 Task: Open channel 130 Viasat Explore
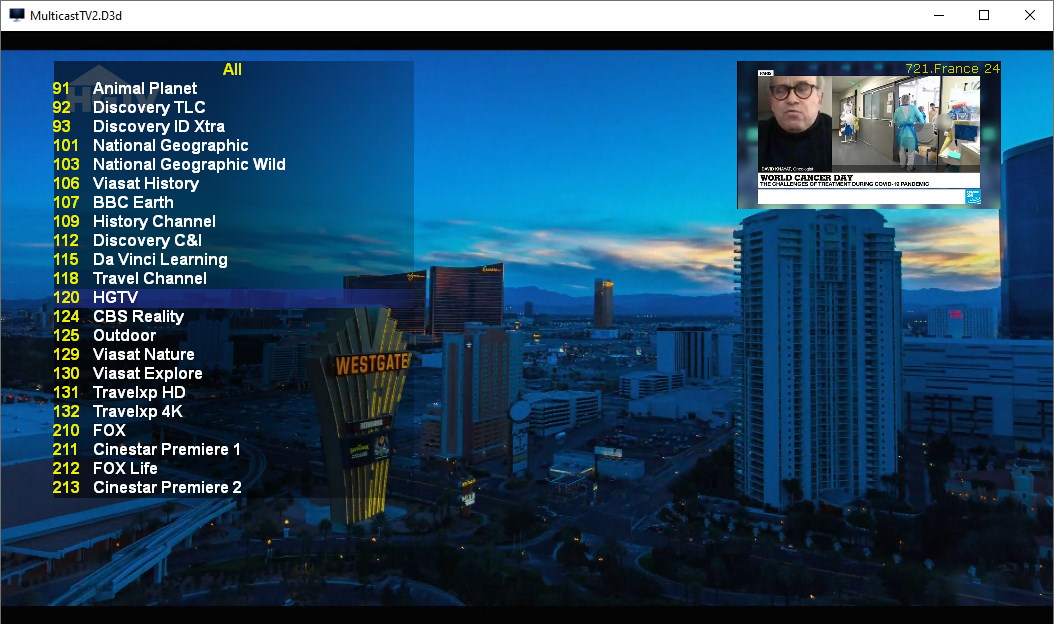tap(233, 373)
